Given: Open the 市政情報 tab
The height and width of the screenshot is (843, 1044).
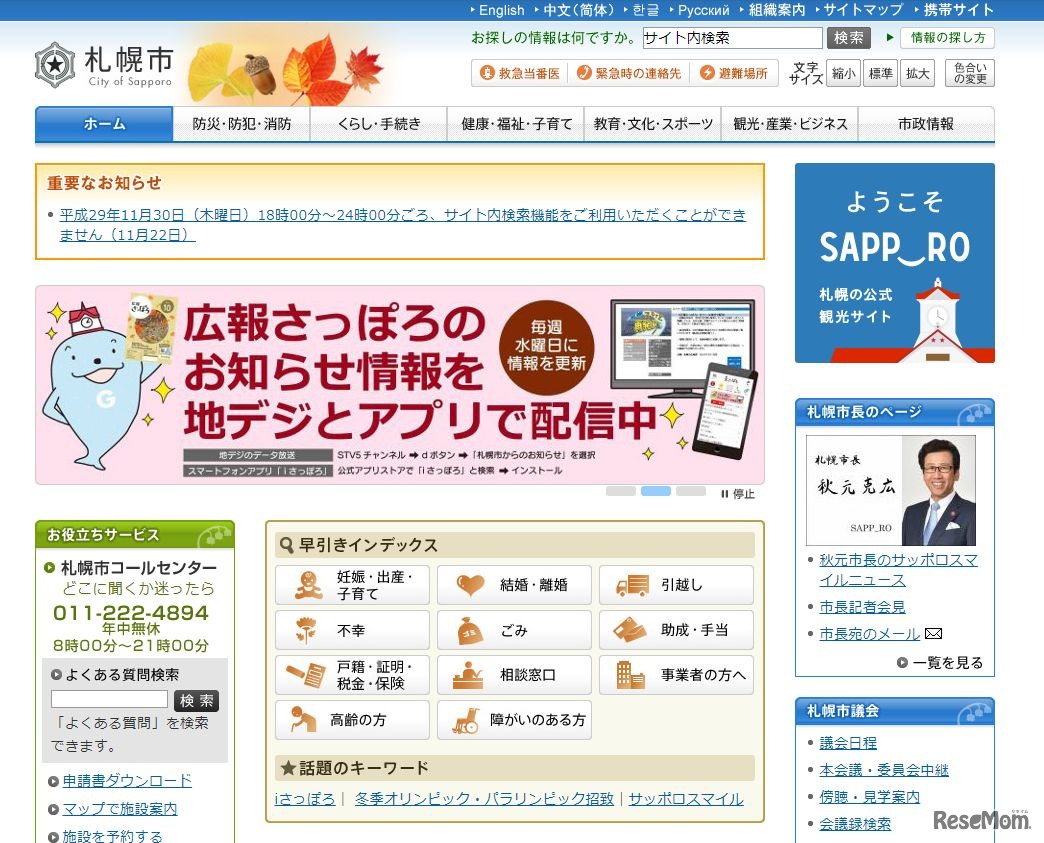Looking at the screenshot, I should (x=926, y=124).
